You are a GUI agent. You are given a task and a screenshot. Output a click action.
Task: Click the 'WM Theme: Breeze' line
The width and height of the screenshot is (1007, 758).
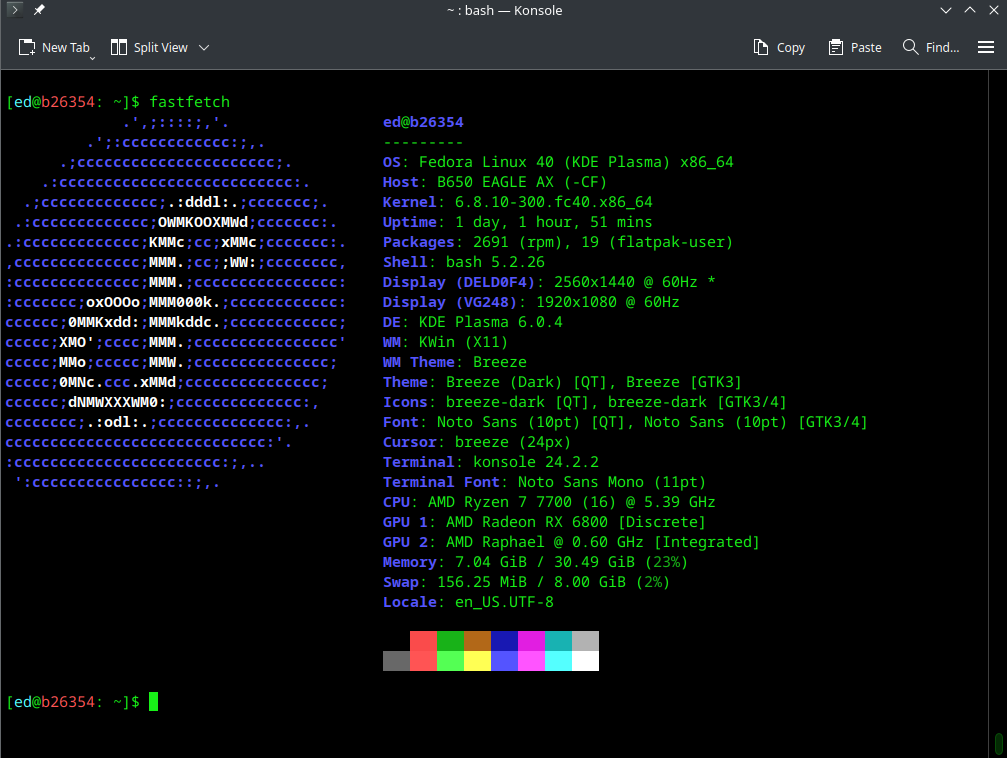(455, 362)
